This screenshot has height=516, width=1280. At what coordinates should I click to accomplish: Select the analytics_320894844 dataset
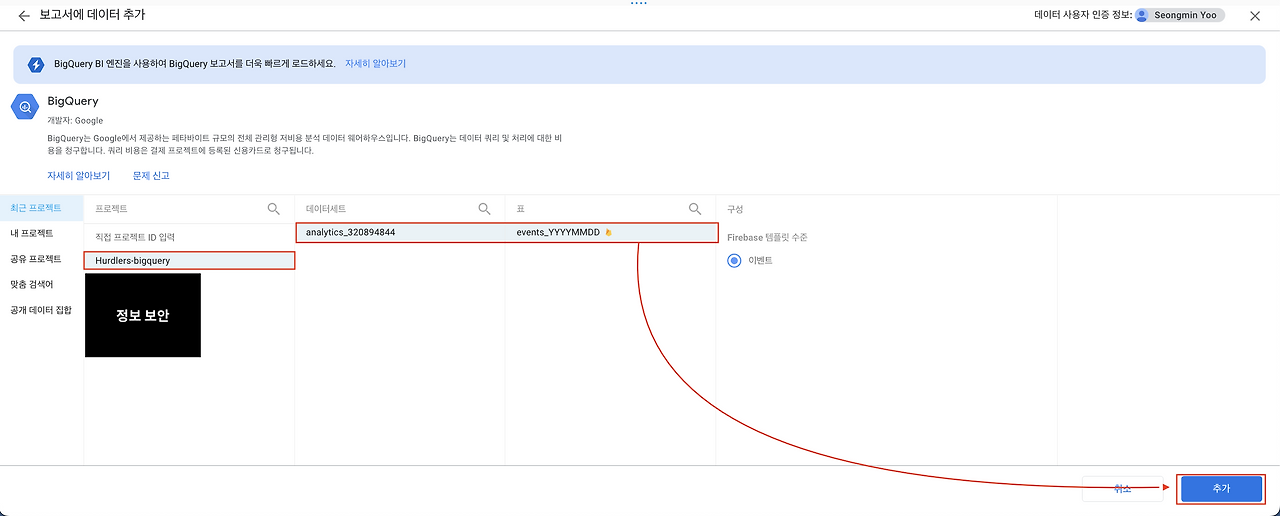tap(400, 232)
